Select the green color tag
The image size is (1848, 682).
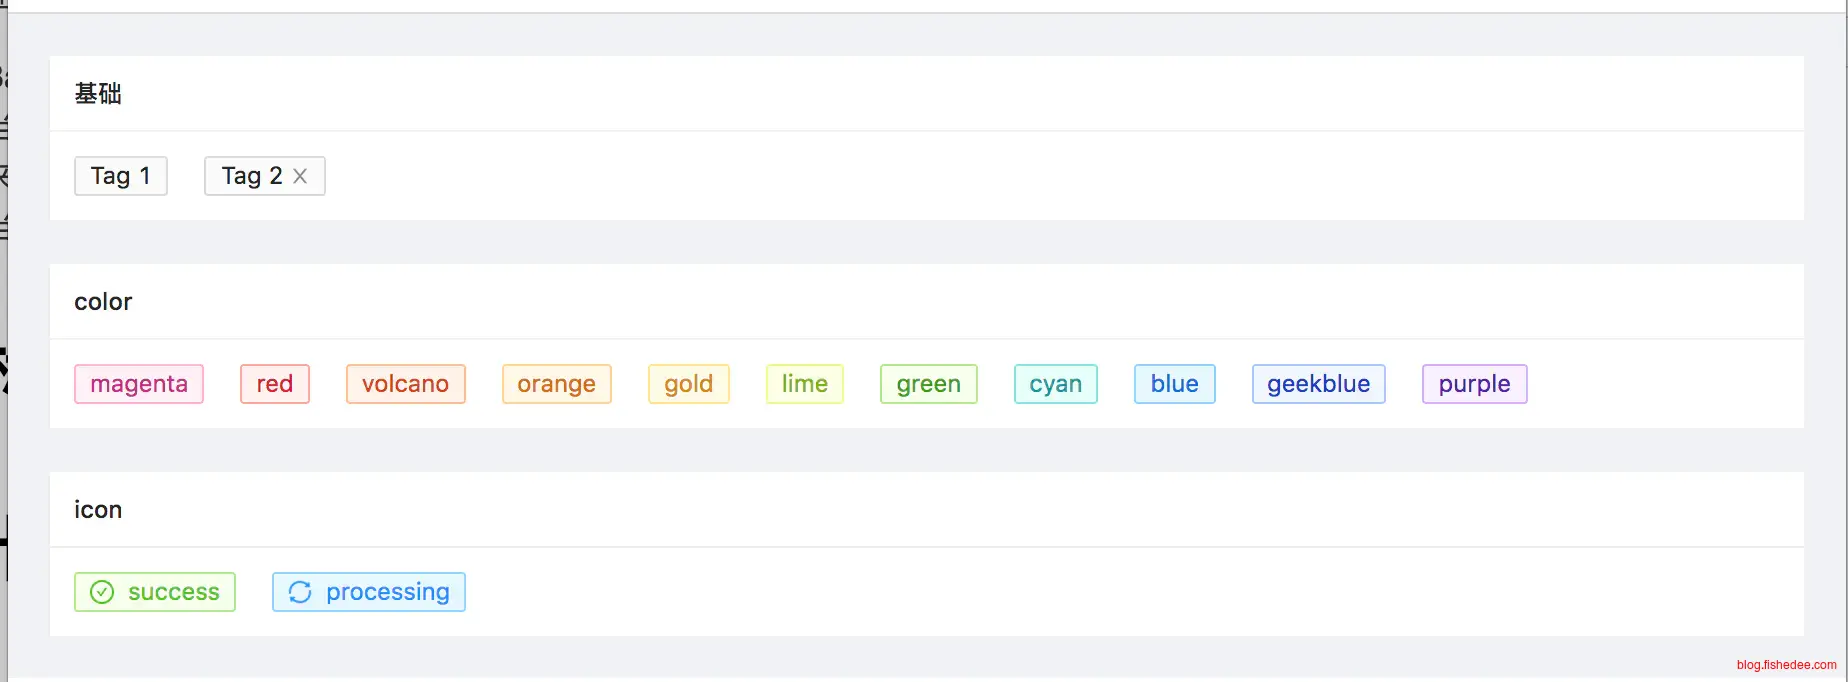[x=928, y=384]
